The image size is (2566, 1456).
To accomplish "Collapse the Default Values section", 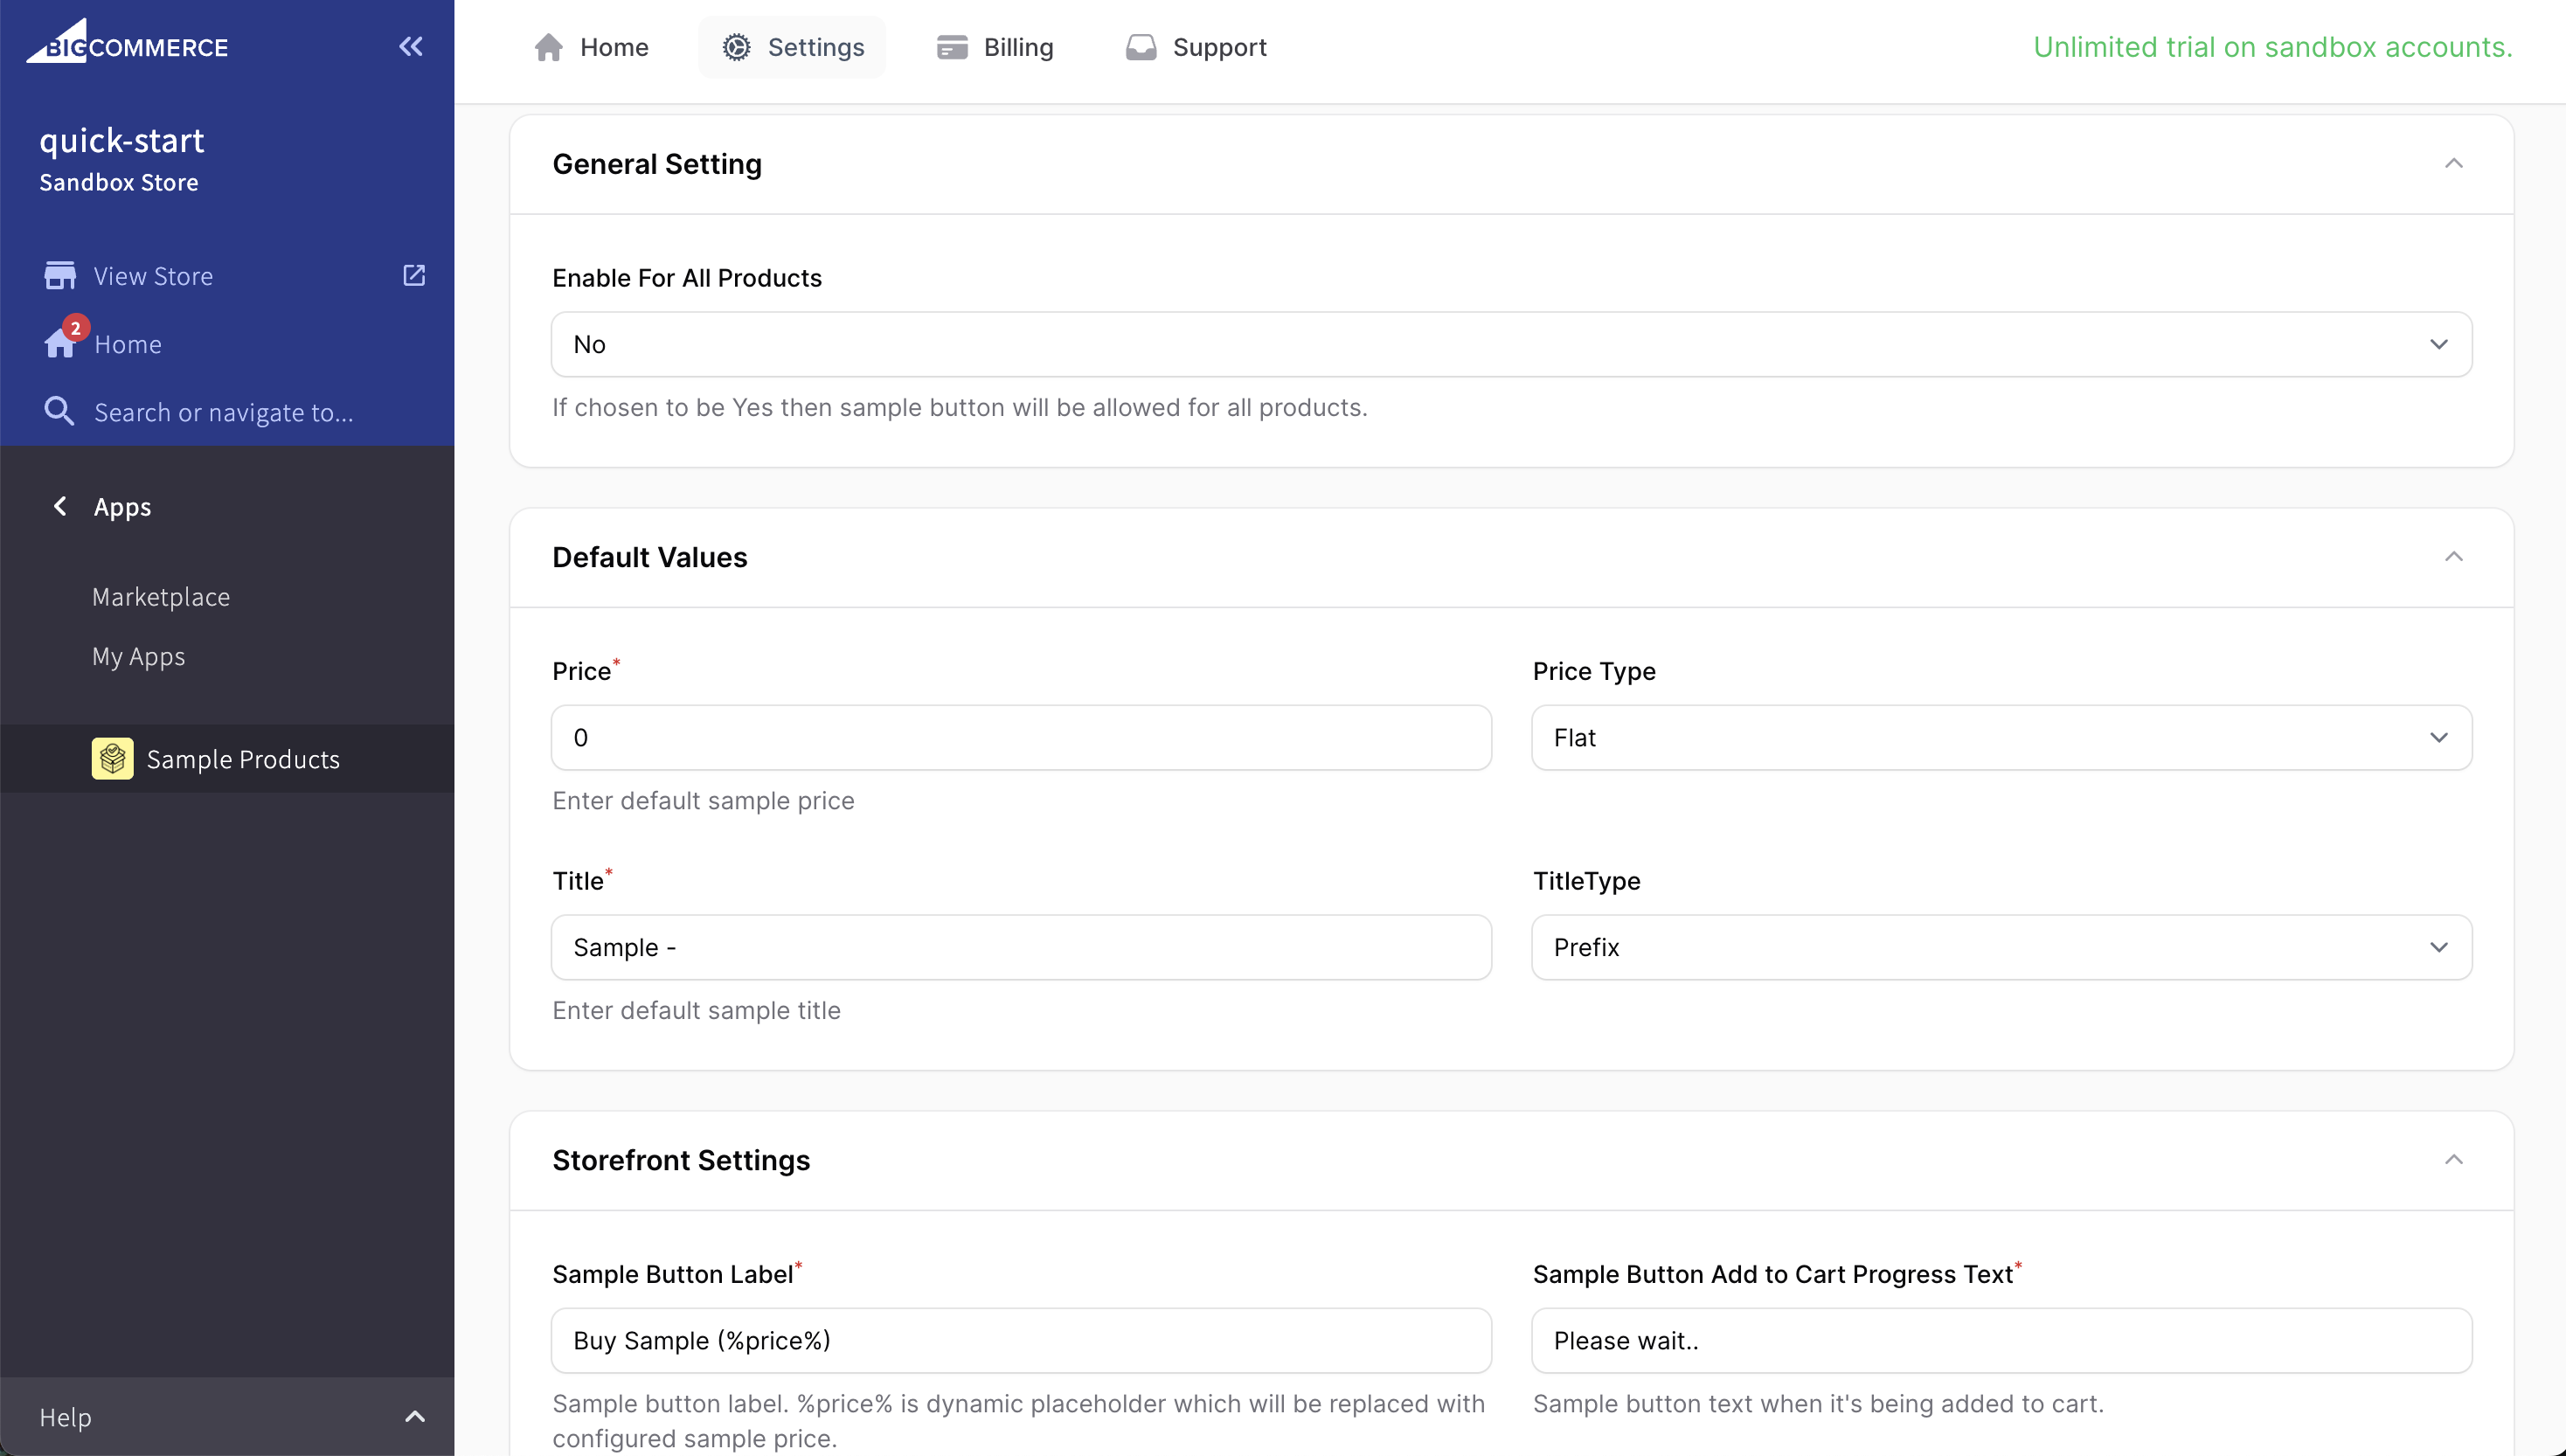I will (2453, 556).
